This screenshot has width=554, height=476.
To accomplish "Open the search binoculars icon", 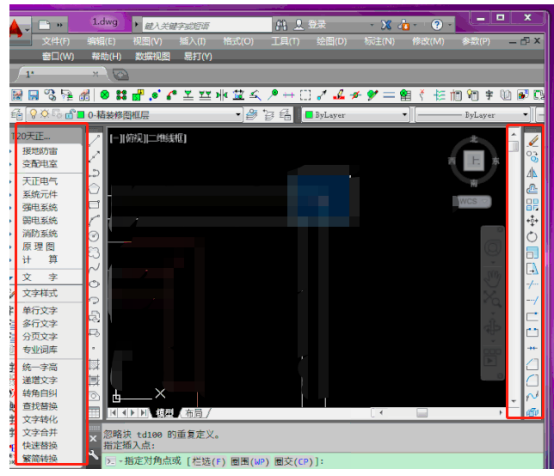I will pyautogui.click(x=281, y=25).
